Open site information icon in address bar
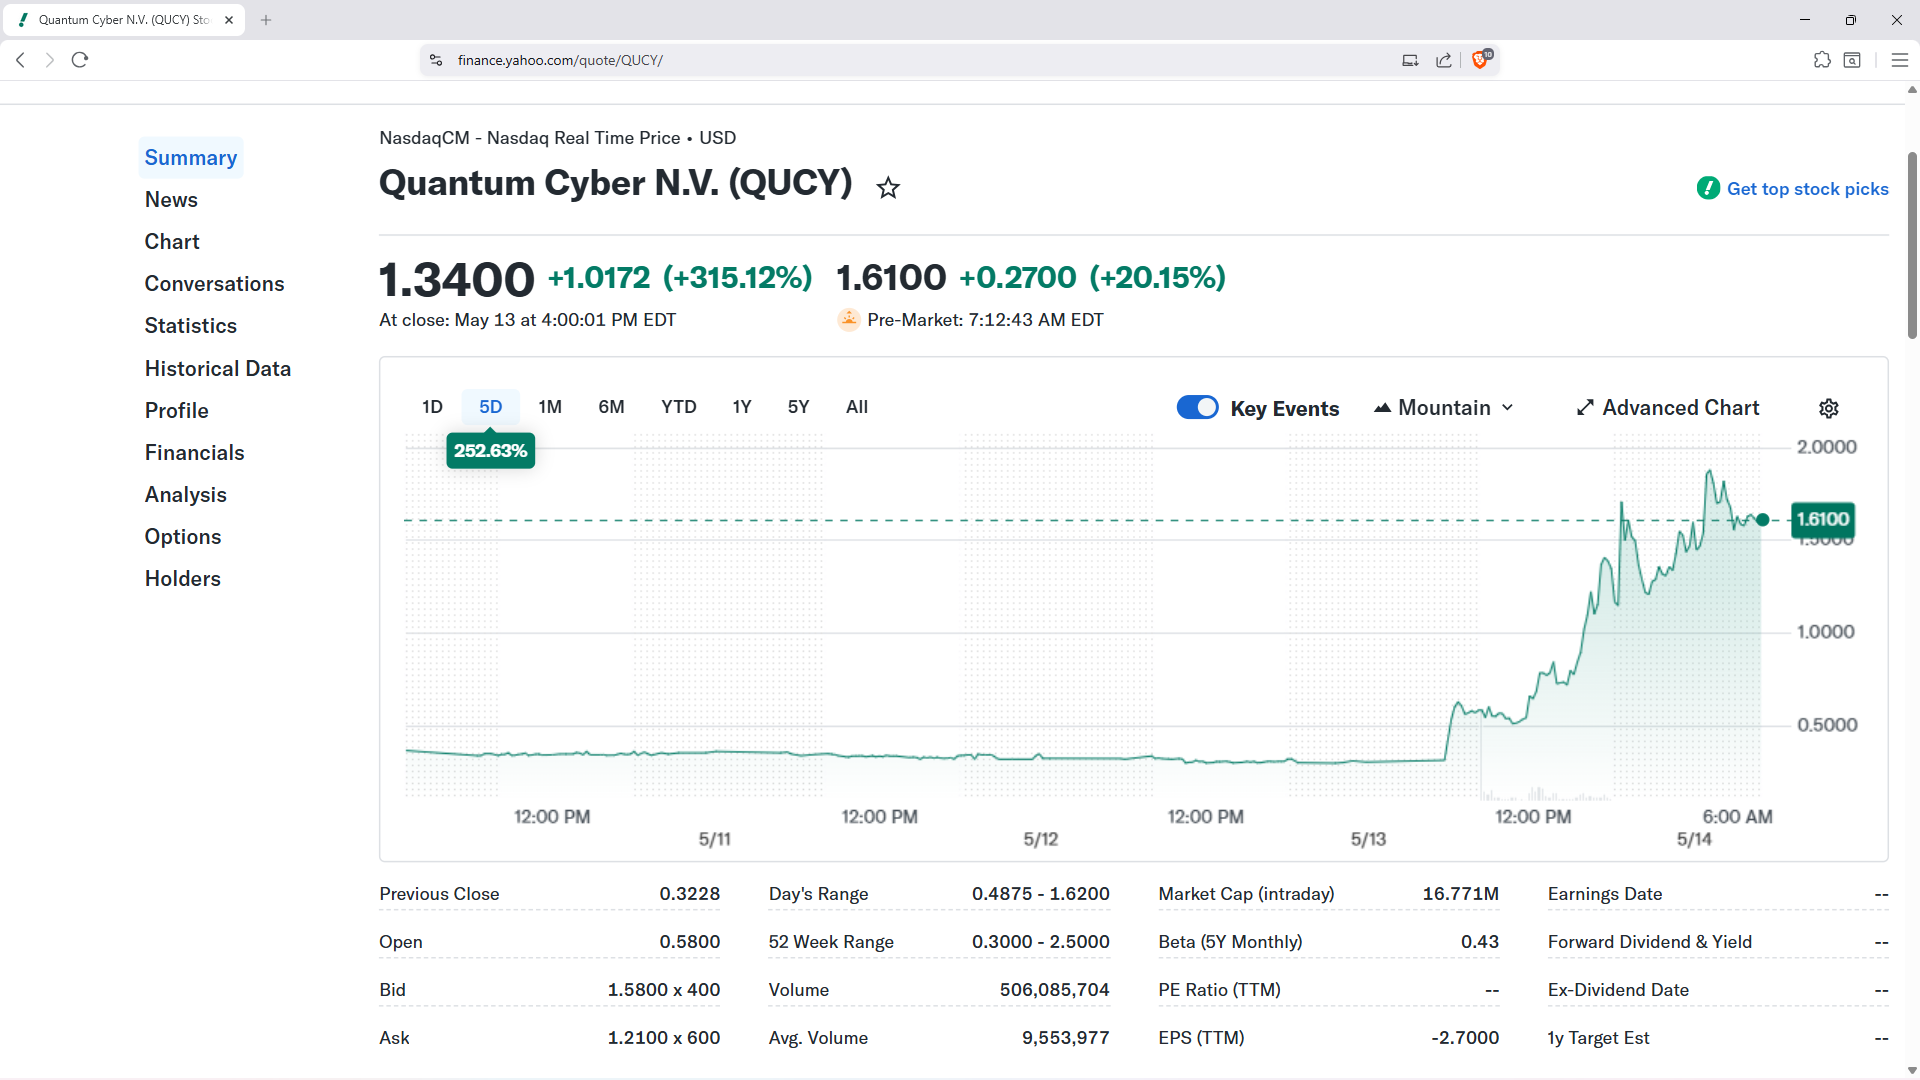Screen dimensions: 1920x1080 (x=436, y=60)
